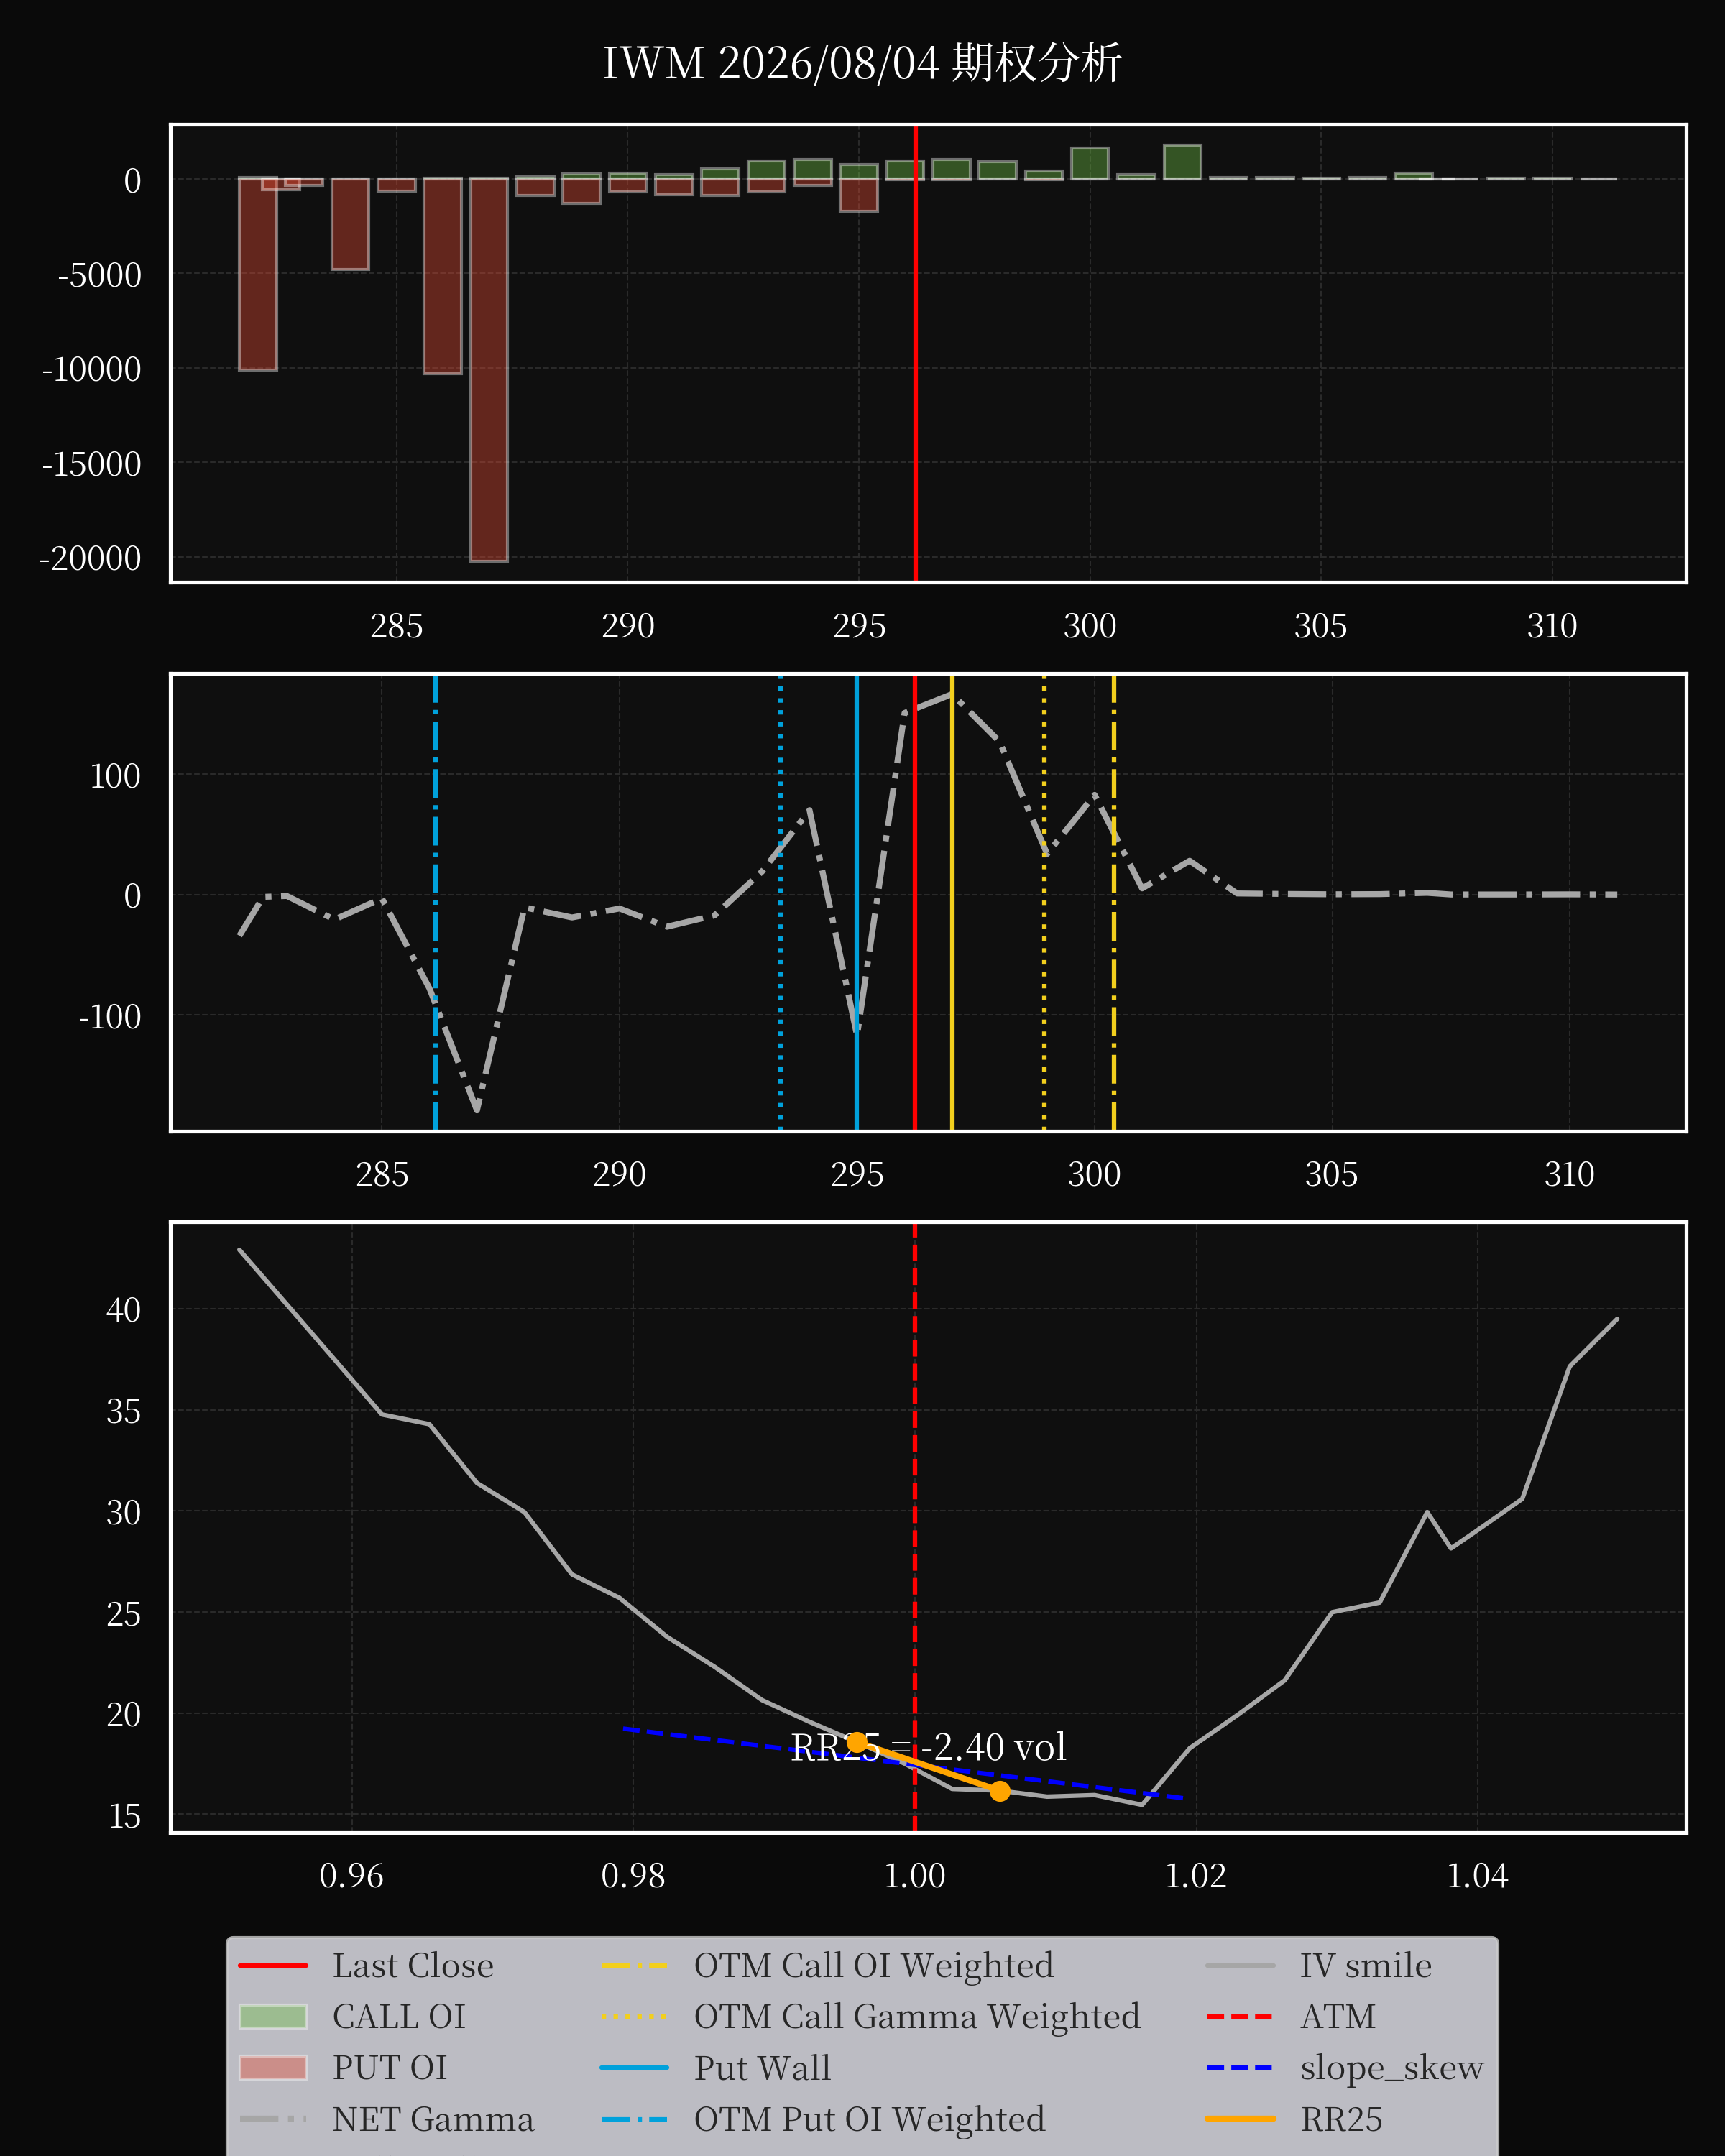Click the red PUT OI legend swatch
Image resolution: width=1725 pixels, height=2156 pixels.
(273, 2067)
